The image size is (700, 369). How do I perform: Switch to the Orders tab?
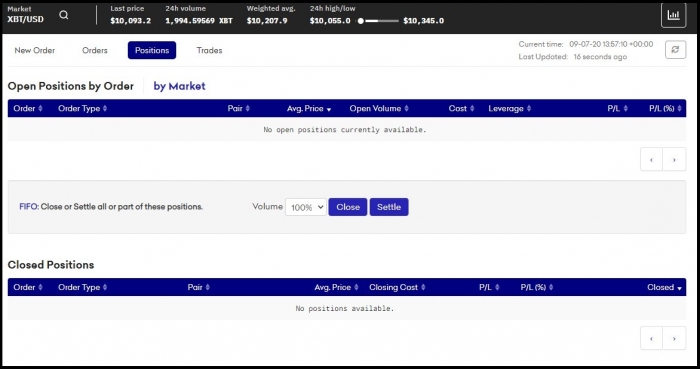pyautogui.click(x=95, y=50)
